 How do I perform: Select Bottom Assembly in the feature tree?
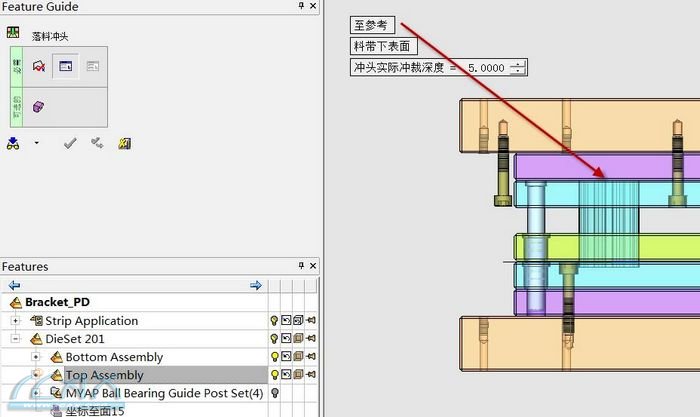[114, 357]
